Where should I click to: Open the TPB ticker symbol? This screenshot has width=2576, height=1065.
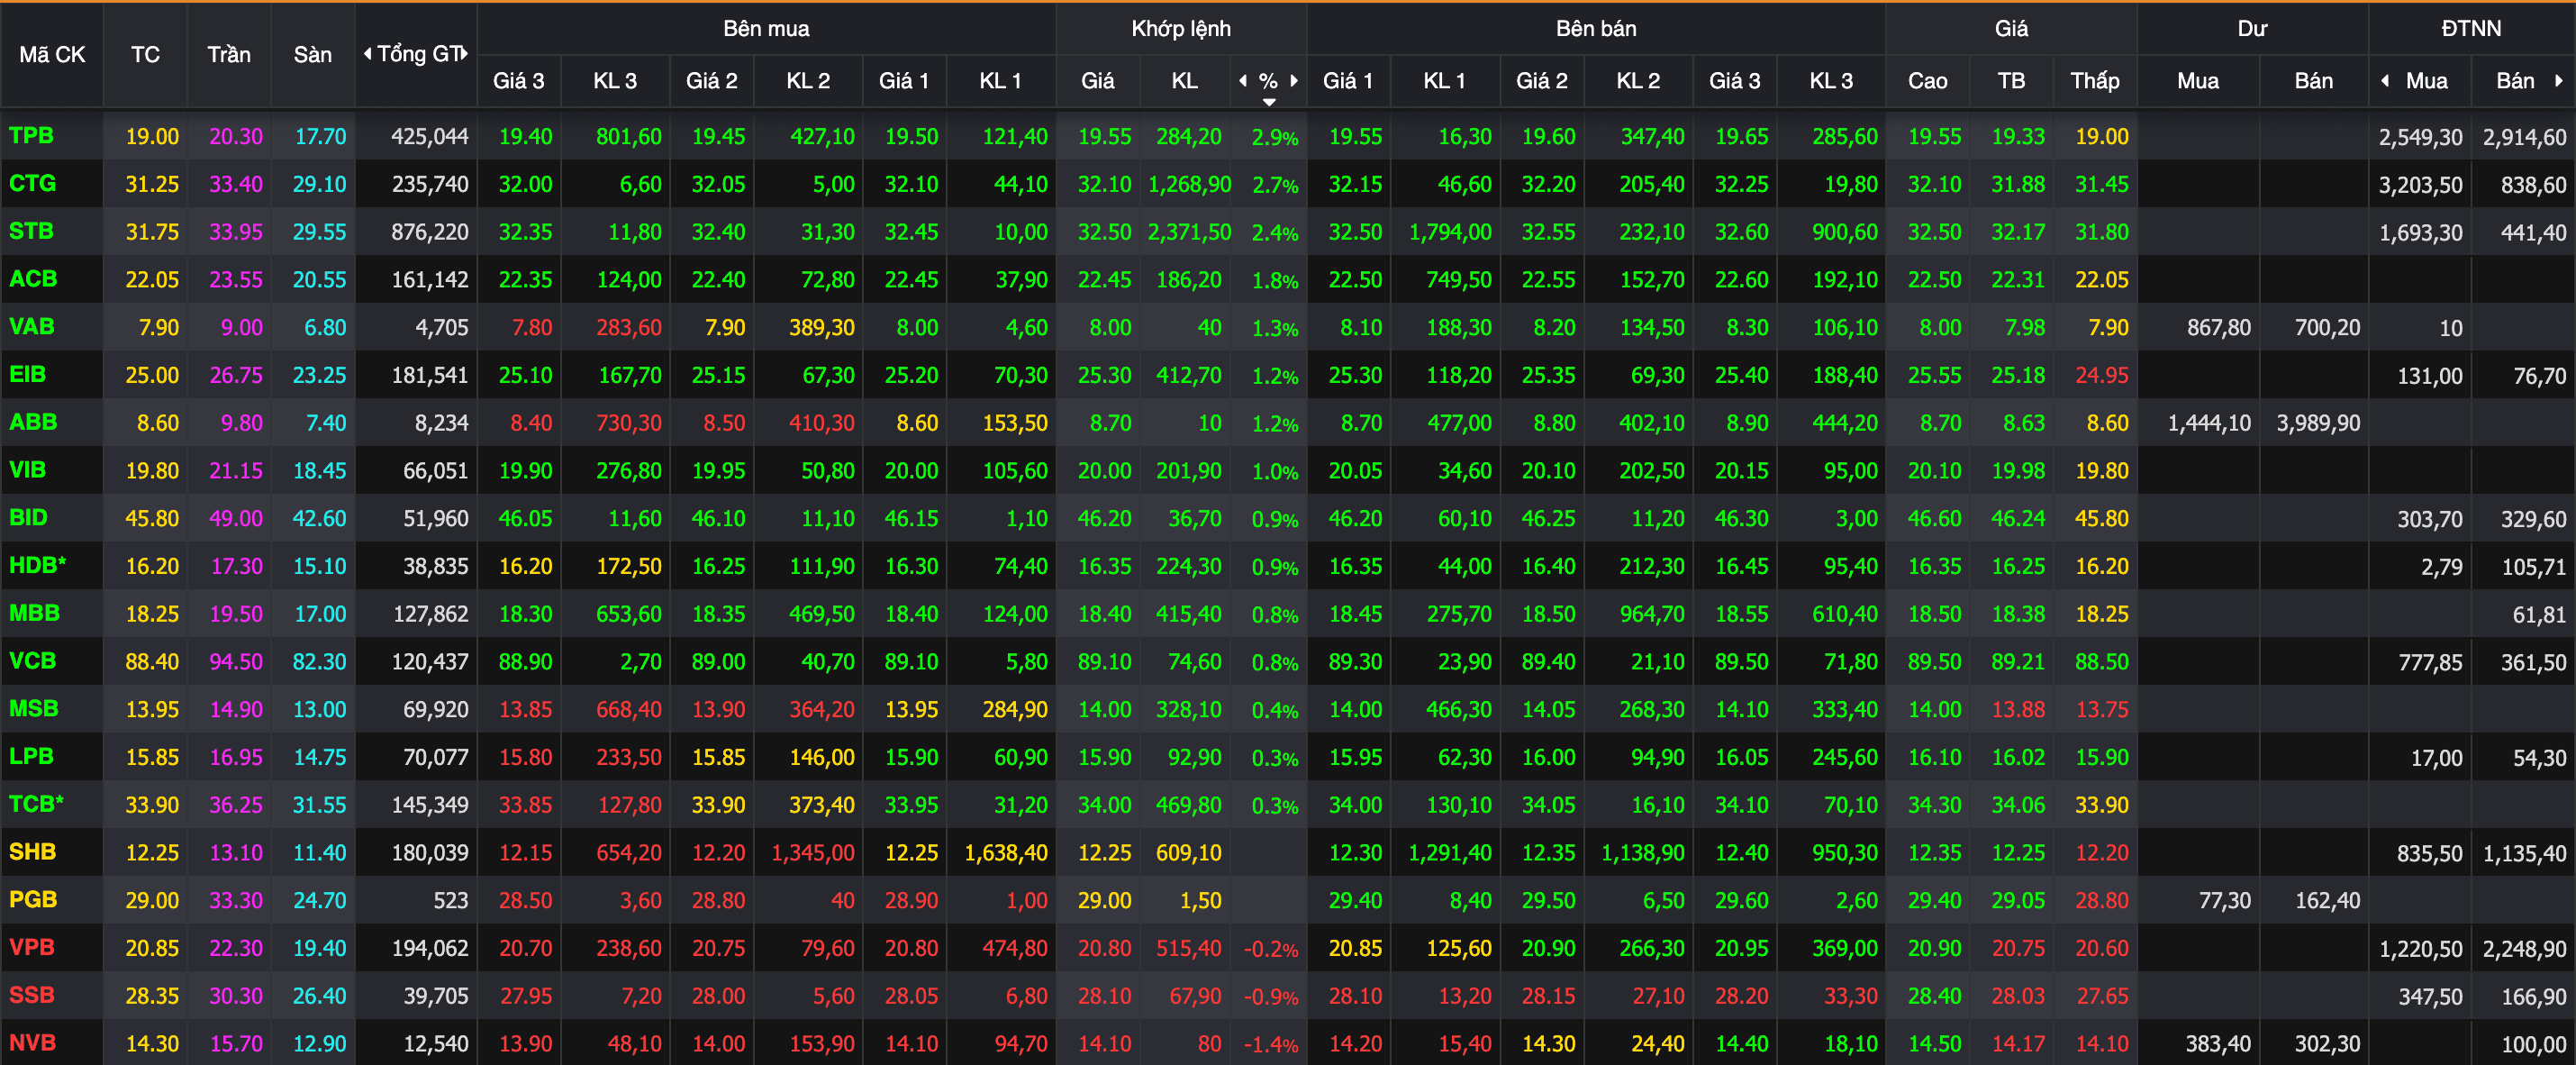(31, 136)
